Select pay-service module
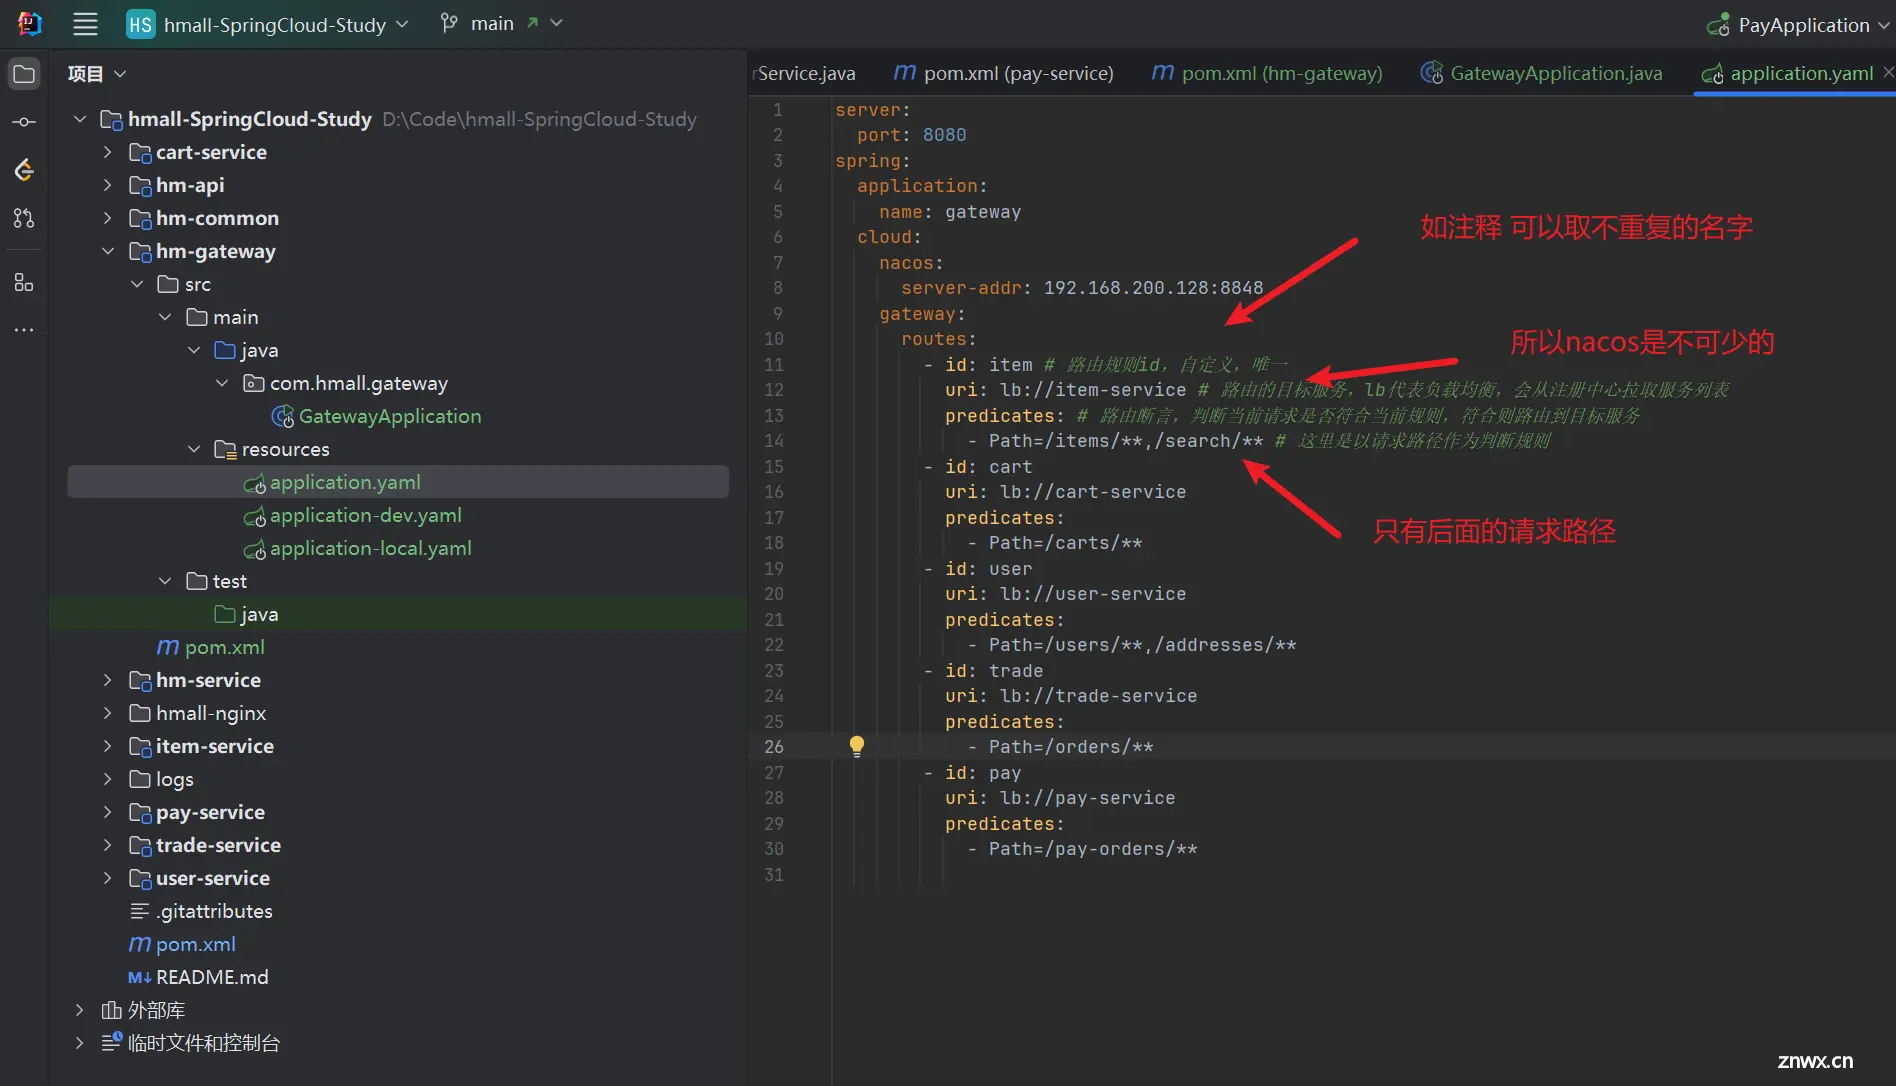The width and height of the screenshot is (1896, 1086). [x=210, y=812]
